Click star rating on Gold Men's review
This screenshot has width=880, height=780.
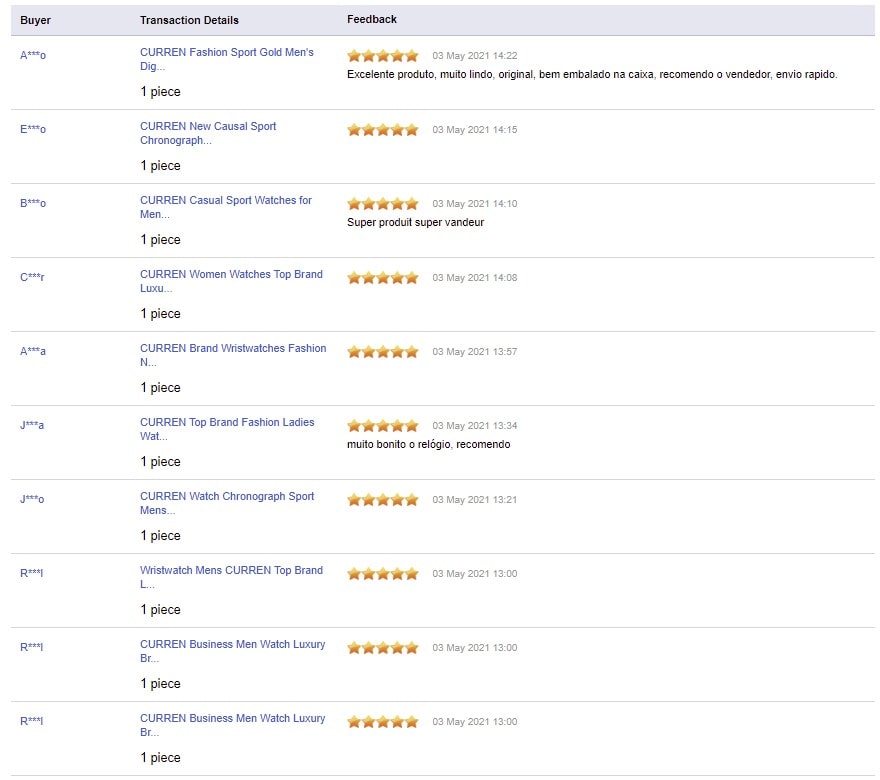click(x=383, y=56)
